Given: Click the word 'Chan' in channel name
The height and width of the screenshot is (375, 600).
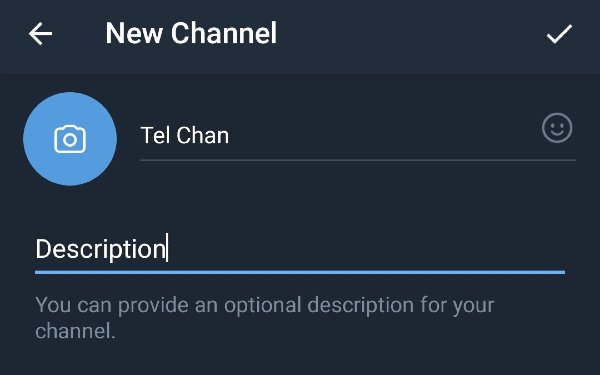Looking at the screenshot, I should click(x=202, y=135).
